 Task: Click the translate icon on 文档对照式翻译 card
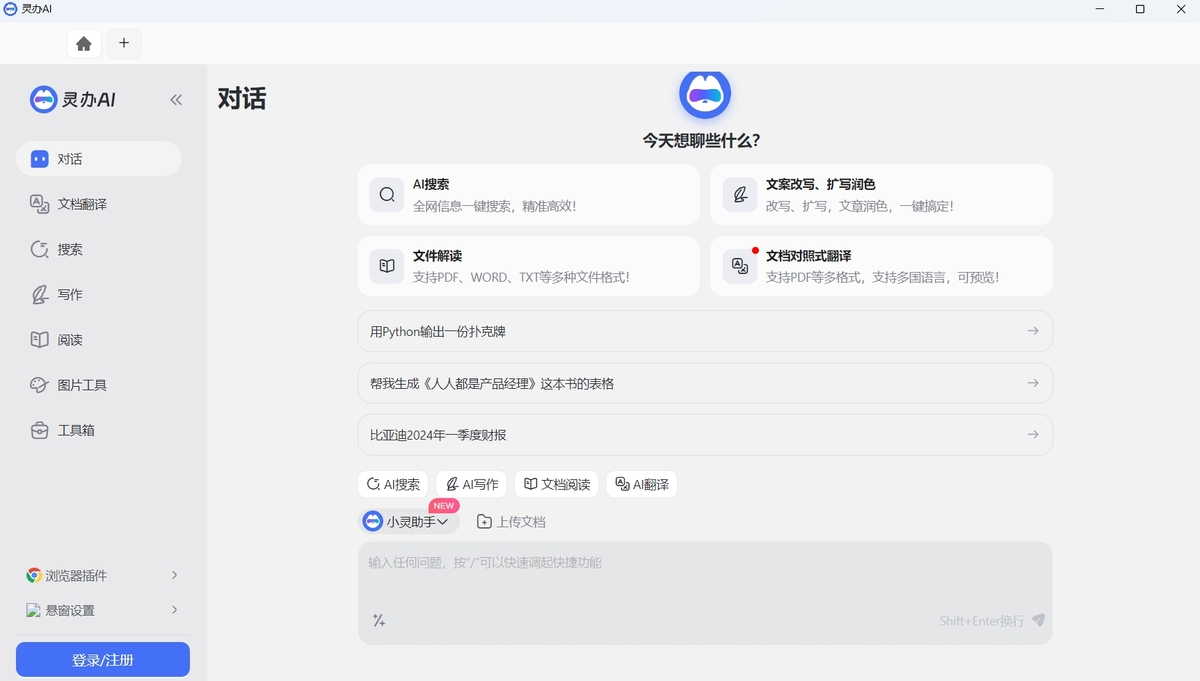click(740, 266)
